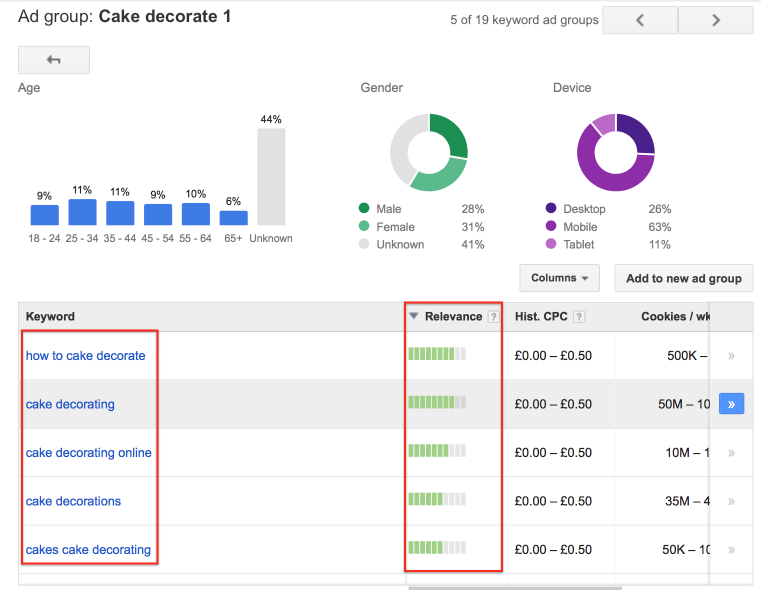Click the Gender donut chart

429,152
